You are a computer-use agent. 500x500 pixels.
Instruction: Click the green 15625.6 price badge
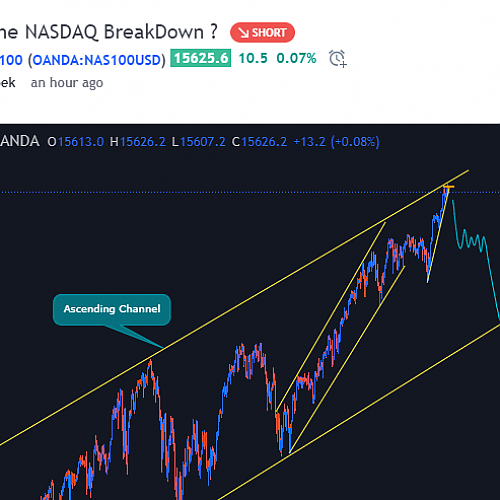coord(201,58)
